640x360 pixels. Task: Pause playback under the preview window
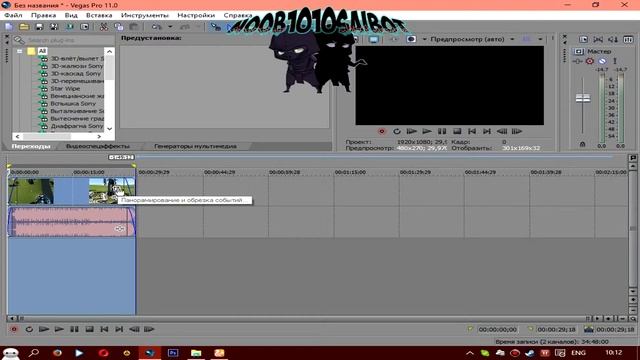pyautogui.click(x=442, y=131)
